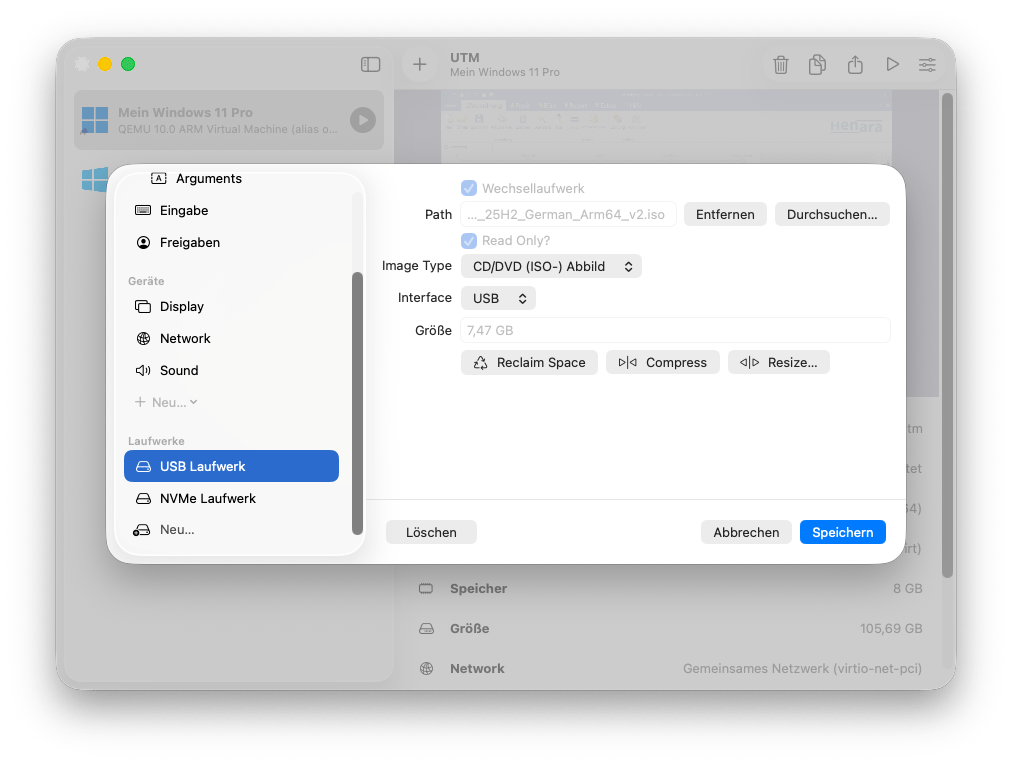Click the Speichern button
The width and height of the screenshot is (1012, 764).
[842, 532]
